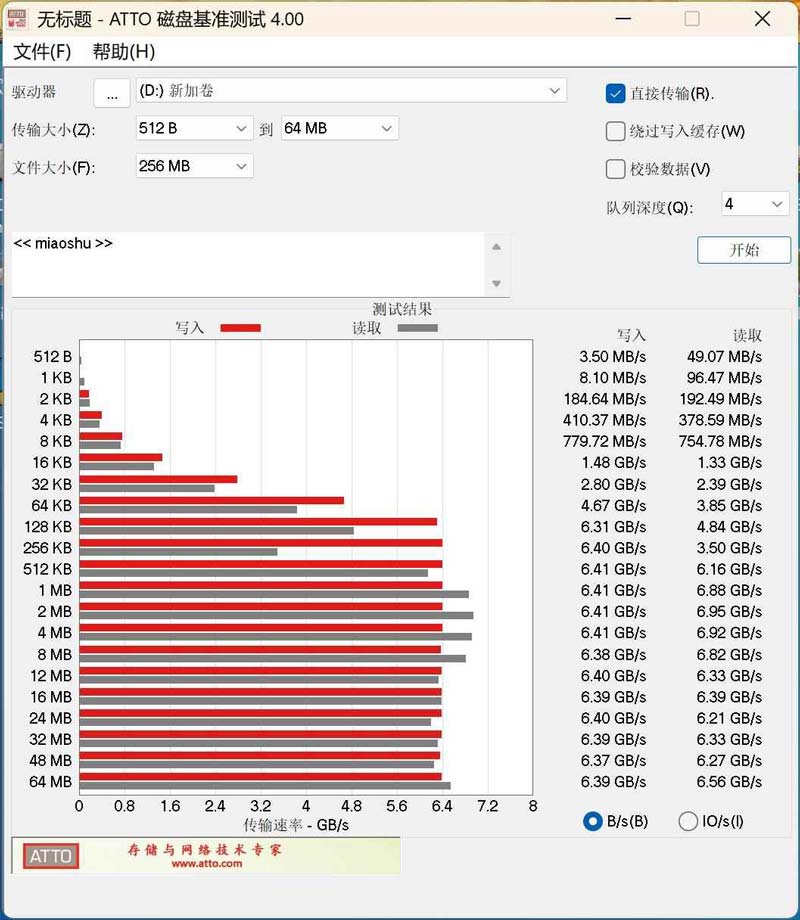Enable the 绕过写入缓存 checkbox

tap(616, 132)
